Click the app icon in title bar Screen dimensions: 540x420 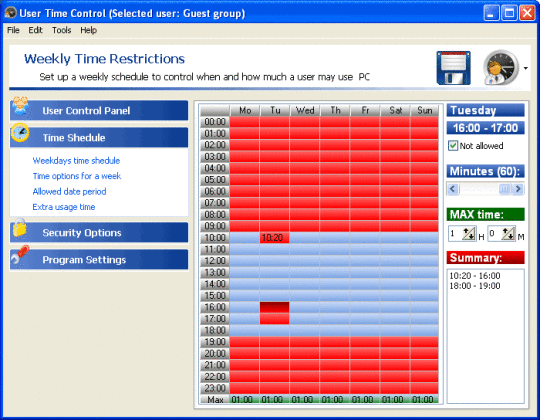pyautogui.click(x=11, y=13)
